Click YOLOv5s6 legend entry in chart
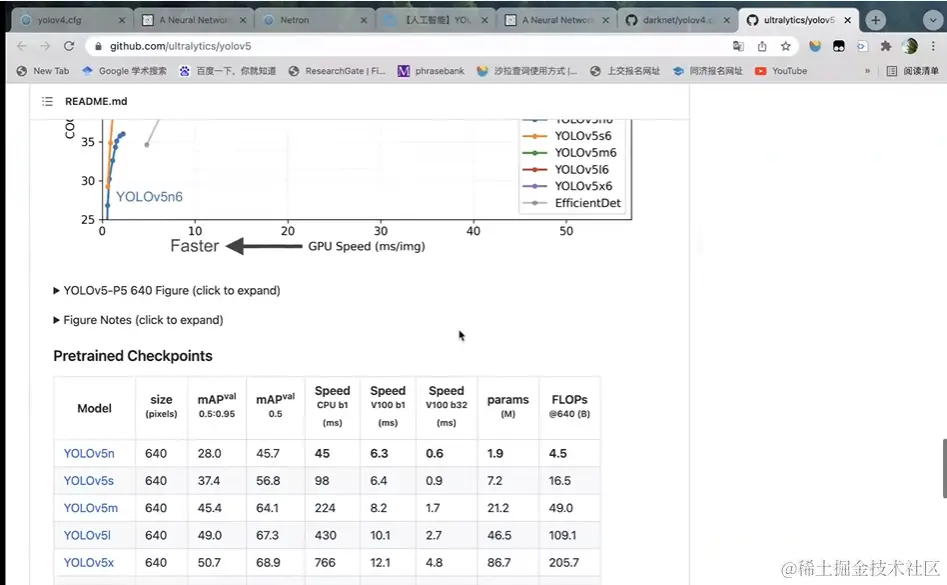The image size is (947, 585). [x=568, y=136]
